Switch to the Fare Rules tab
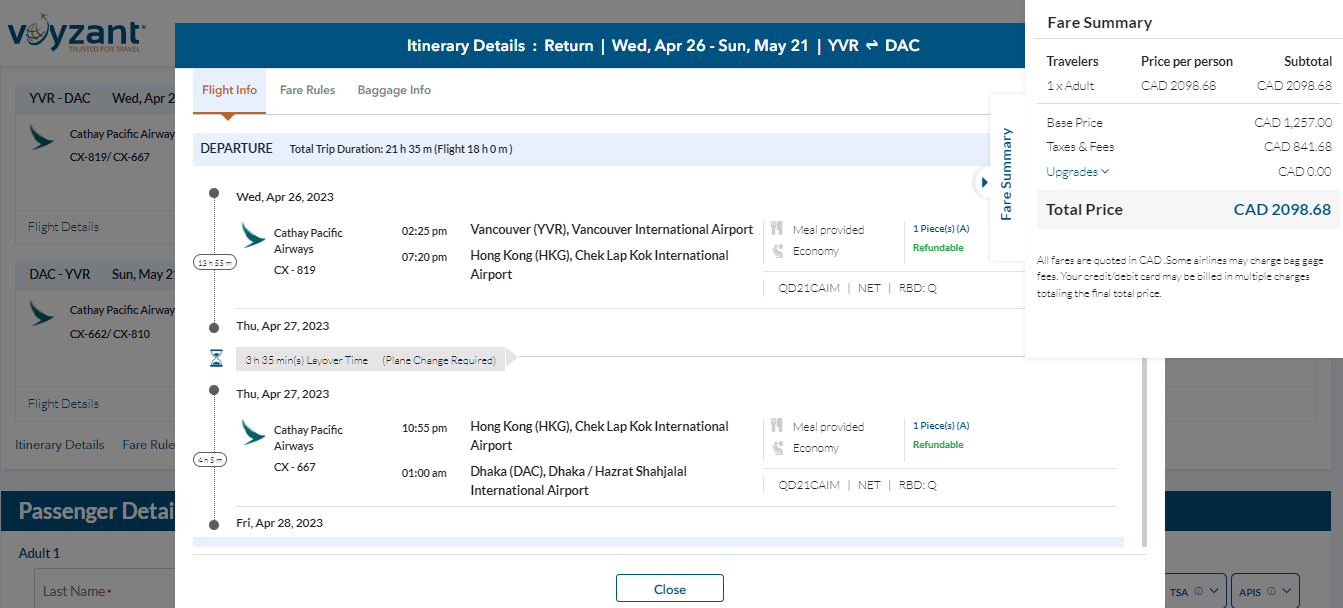The height and width of the screenshot is (608, 1343). click(307, 90)
